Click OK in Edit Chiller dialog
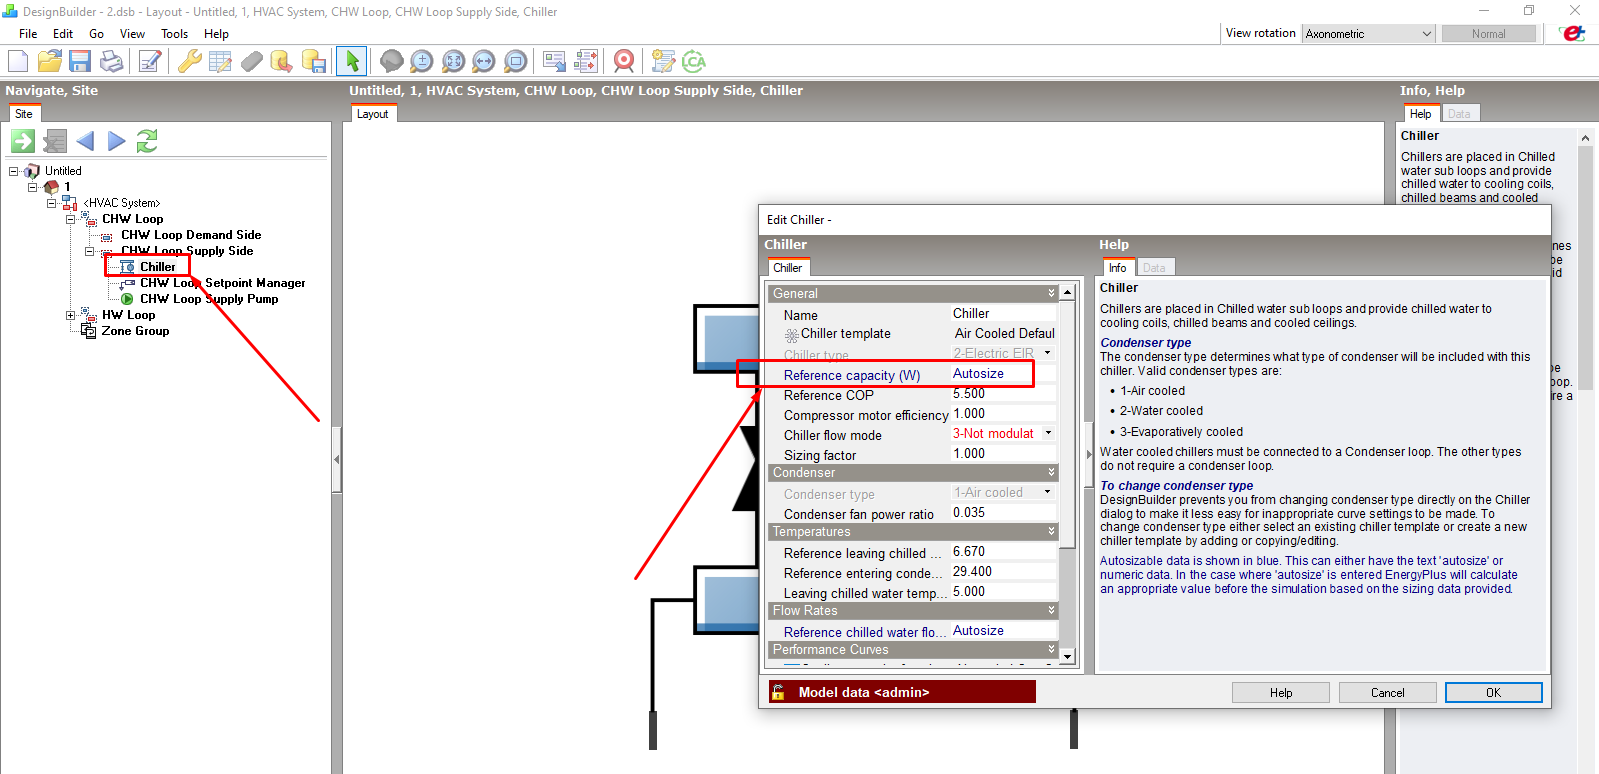The width and height of the screenshot is (1599, 774). point(1493,693)
